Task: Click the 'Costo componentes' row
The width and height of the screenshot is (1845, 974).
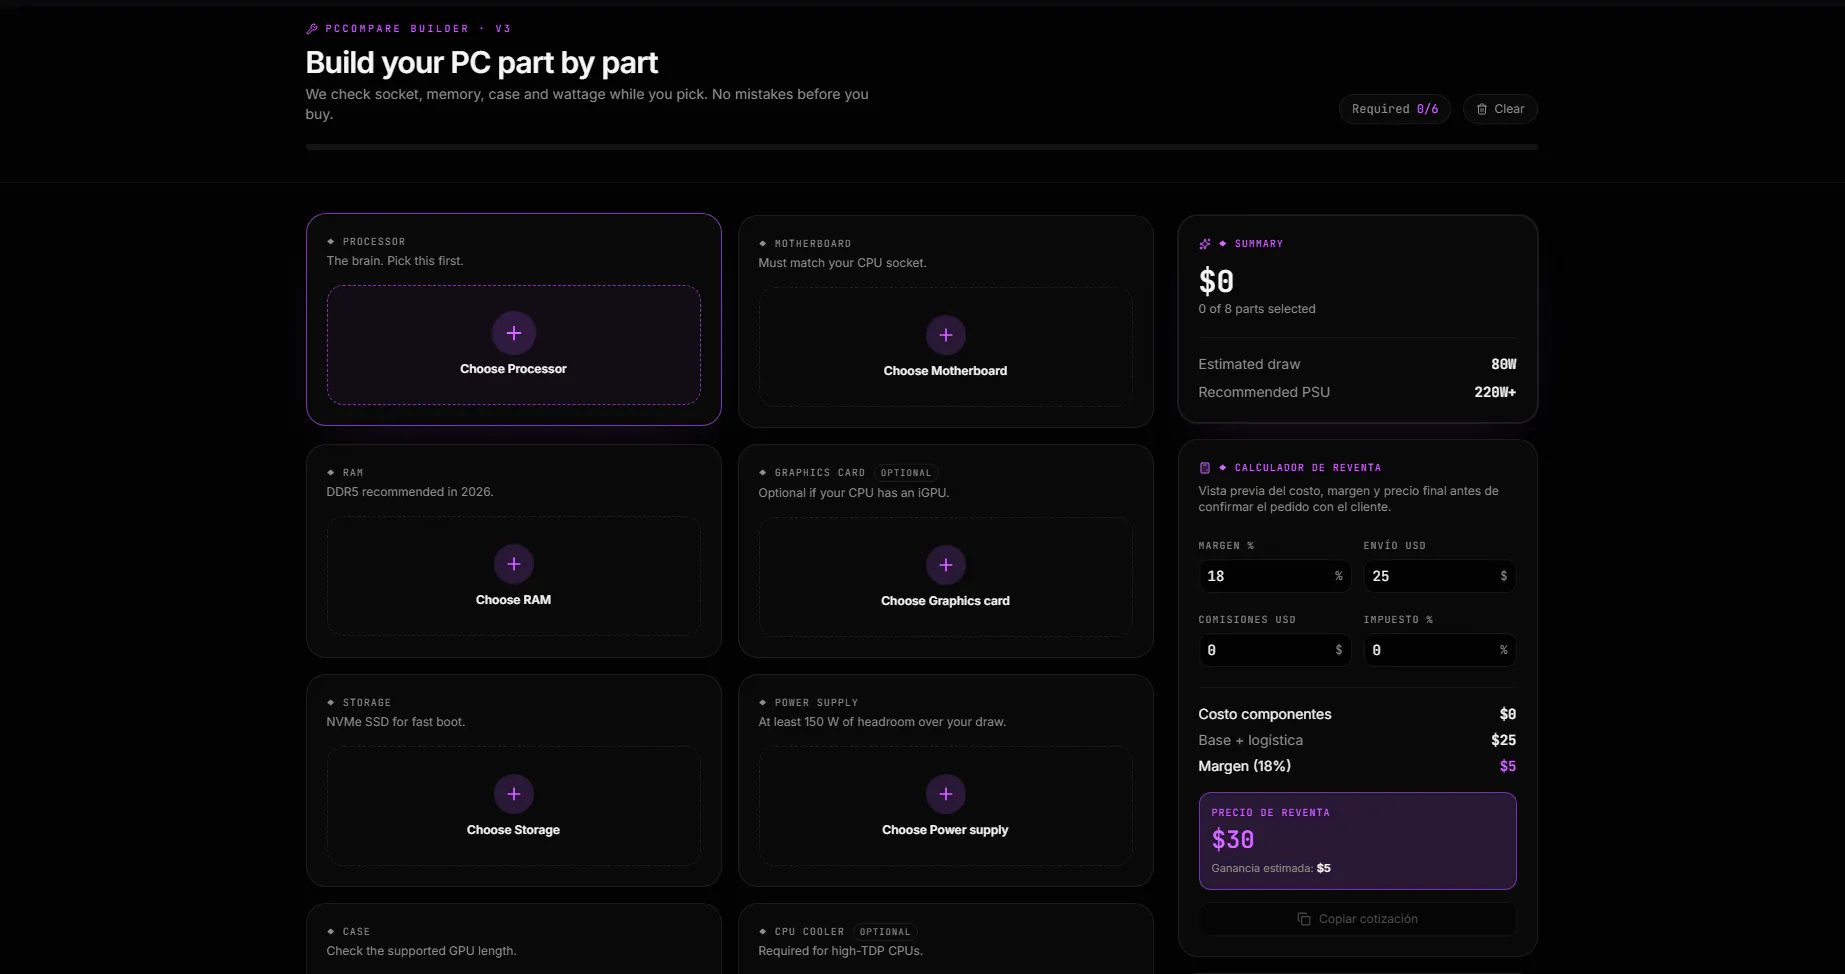Action: (x=1357, y=714)
